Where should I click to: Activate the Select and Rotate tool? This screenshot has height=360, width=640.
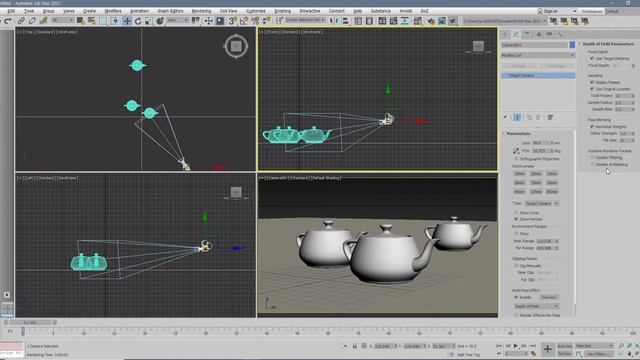[138, 21]
